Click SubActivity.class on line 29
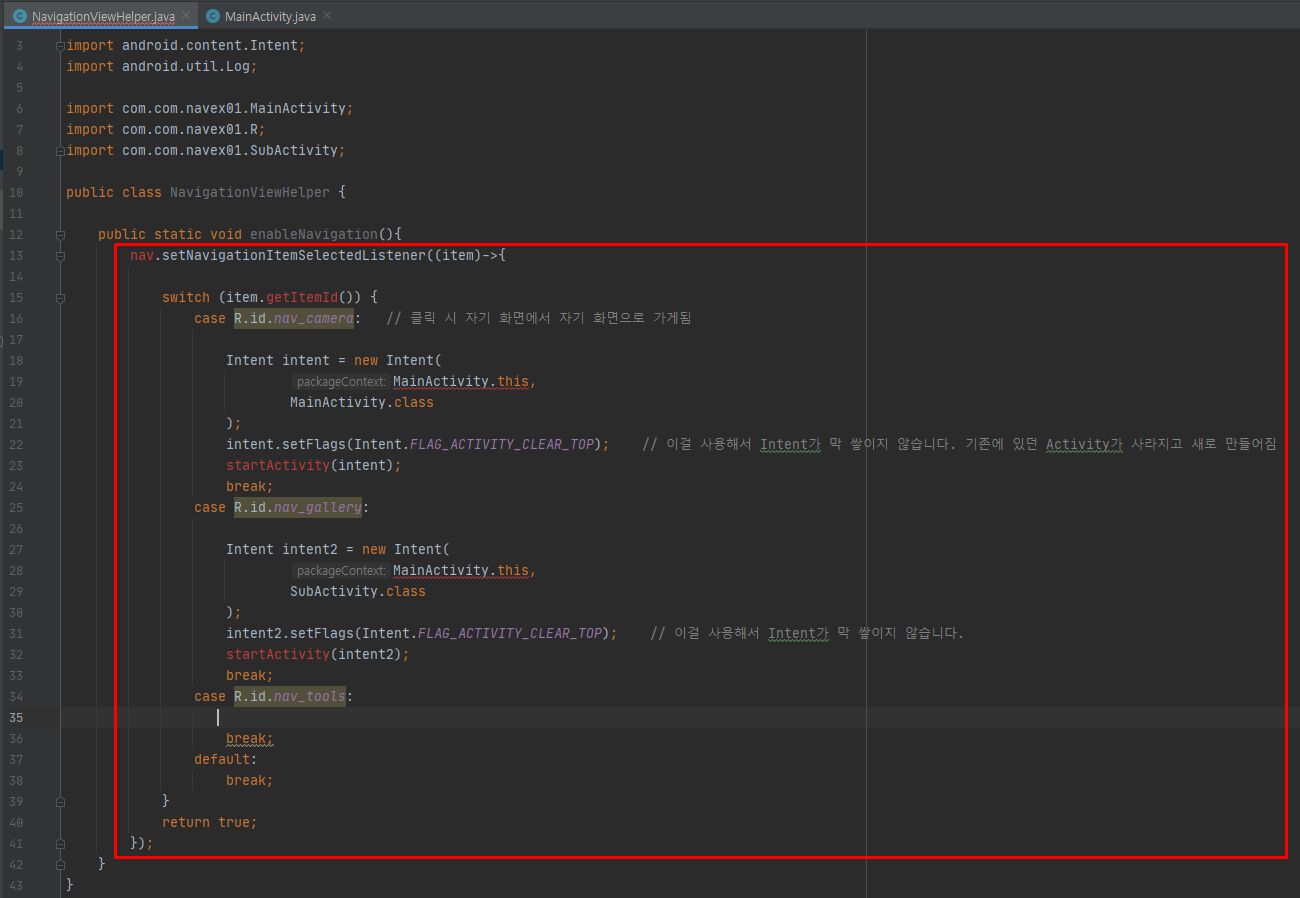 click(358, 592)
